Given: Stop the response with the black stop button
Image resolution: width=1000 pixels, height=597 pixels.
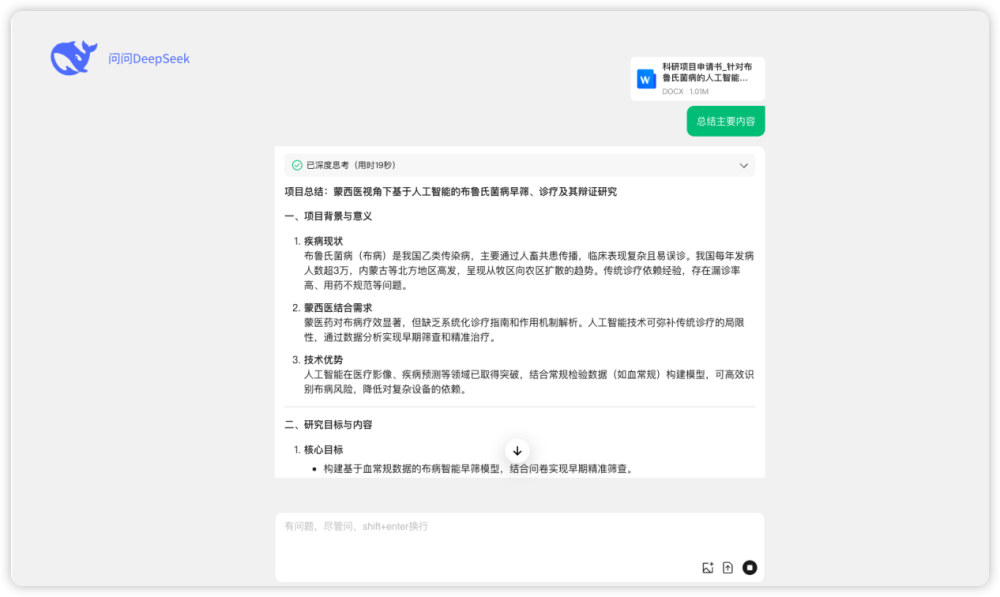Looking at the screenshot, I should [x=750, y=568].
